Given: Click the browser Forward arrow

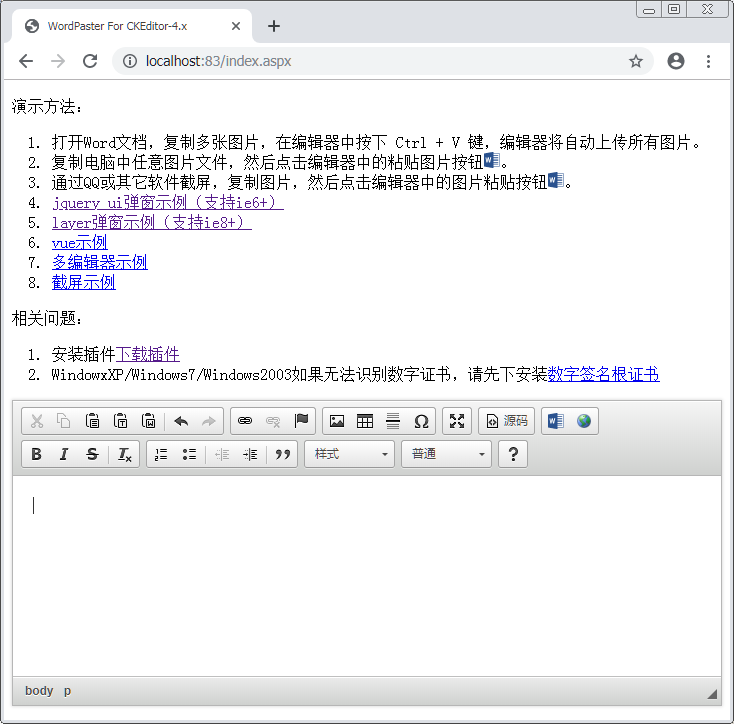Looking at the screenshot, I should 58,61.
